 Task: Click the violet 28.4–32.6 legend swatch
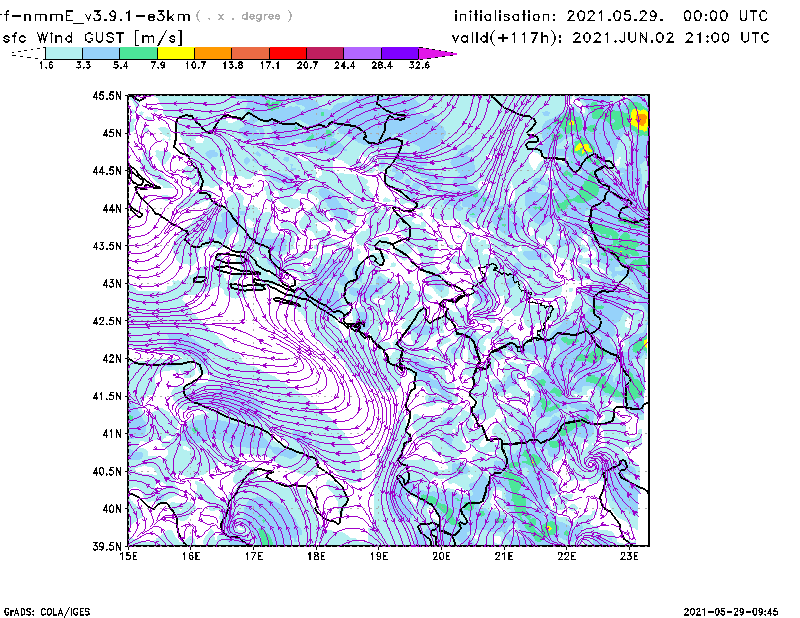click(399, 53)
